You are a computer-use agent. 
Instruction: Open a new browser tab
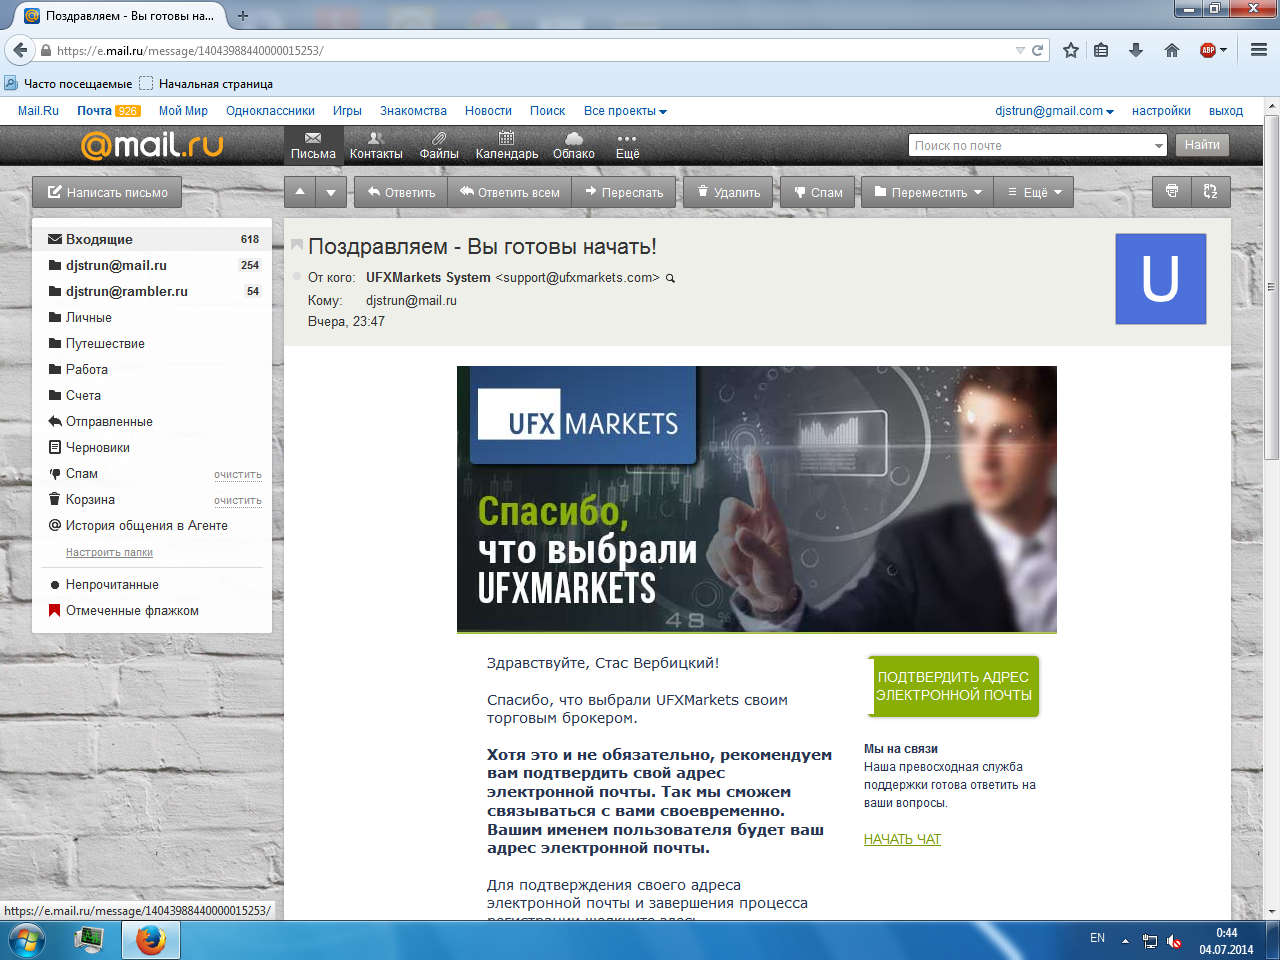[243, 16]
